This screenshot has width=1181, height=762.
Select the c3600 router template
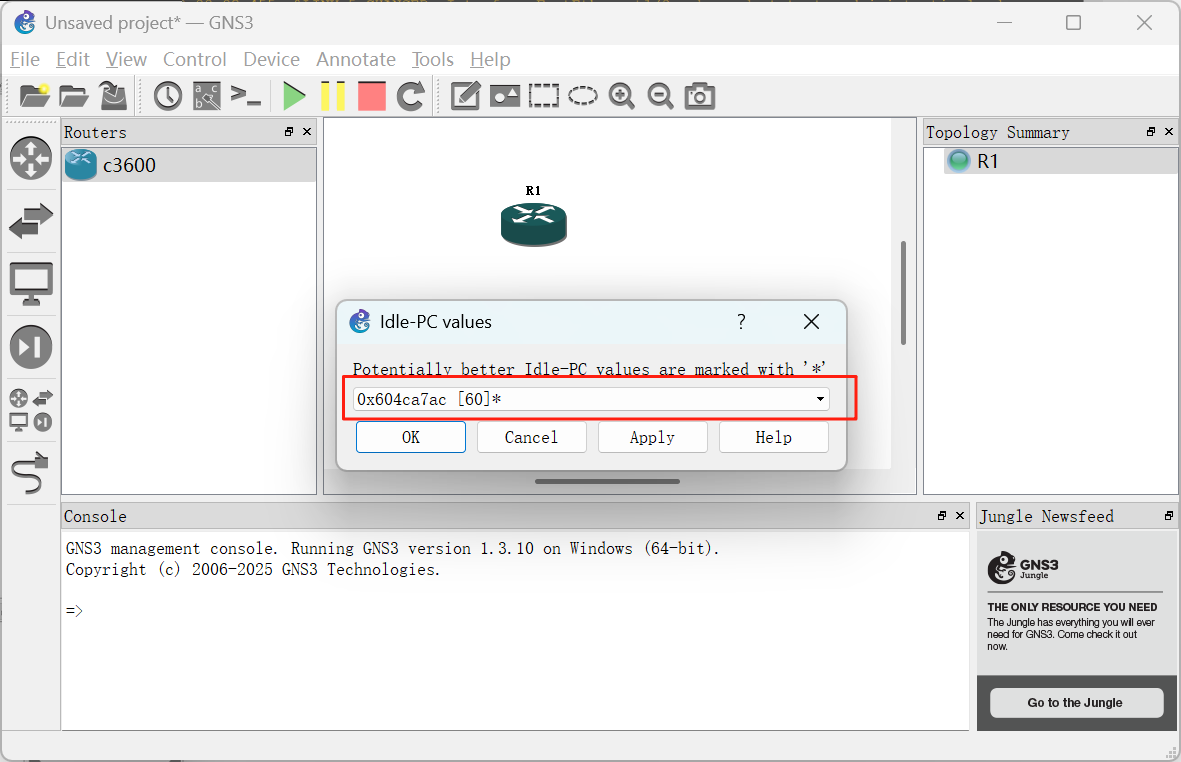tap(189, 165)
